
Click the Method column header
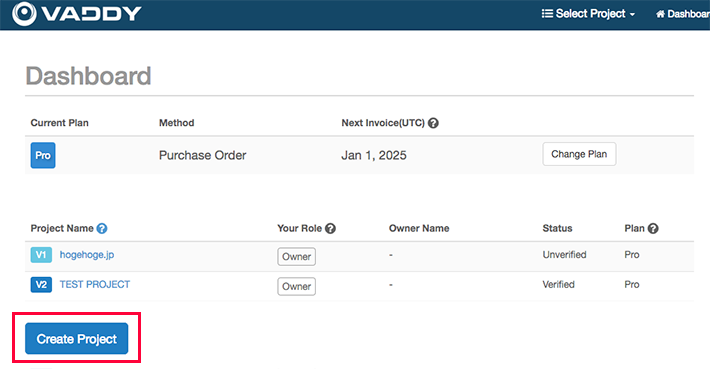click(177, 123)
